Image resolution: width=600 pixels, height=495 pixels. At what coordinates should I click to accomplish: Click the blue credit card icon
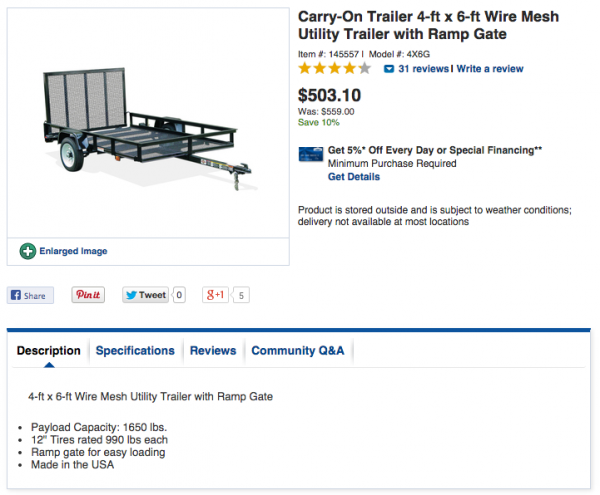coord(310,153)
